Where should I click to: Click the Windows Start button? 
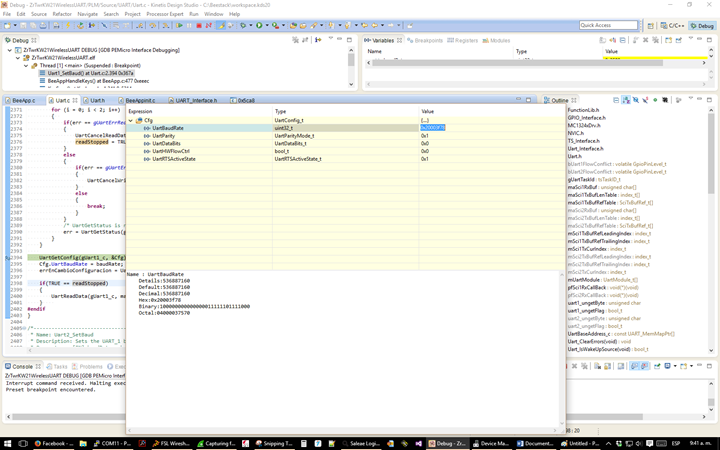[x=7, y=444]
